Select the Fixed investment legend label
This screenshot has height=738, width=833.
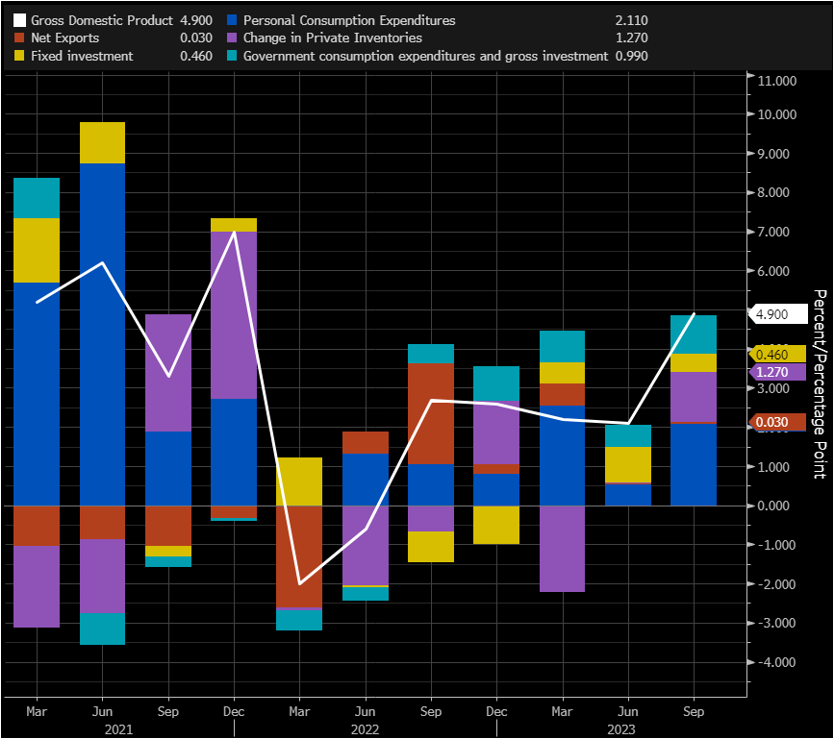pos(82,56)
